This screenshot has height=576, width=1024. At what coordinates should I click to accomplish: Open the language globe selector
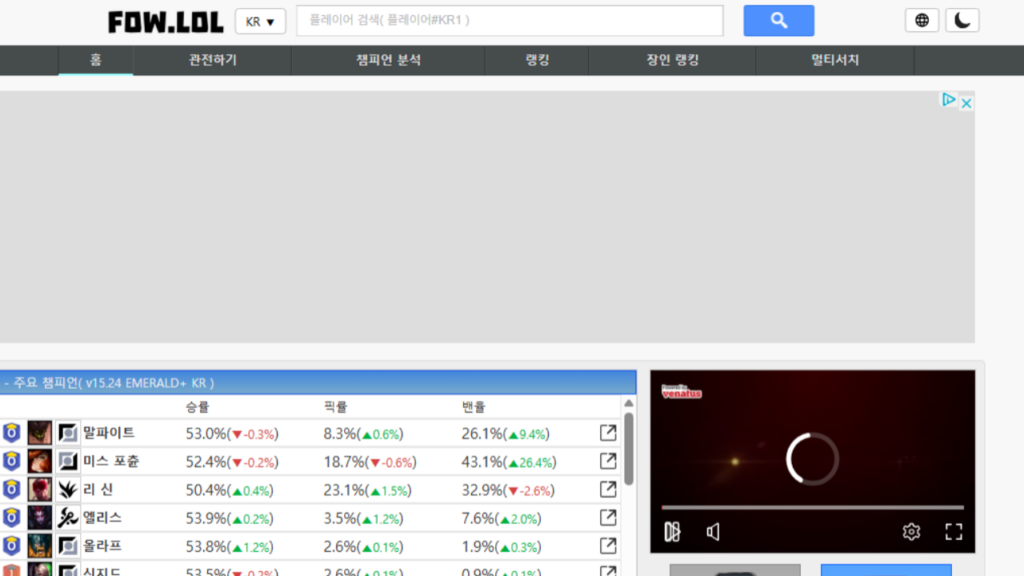[x=921, y=21]
